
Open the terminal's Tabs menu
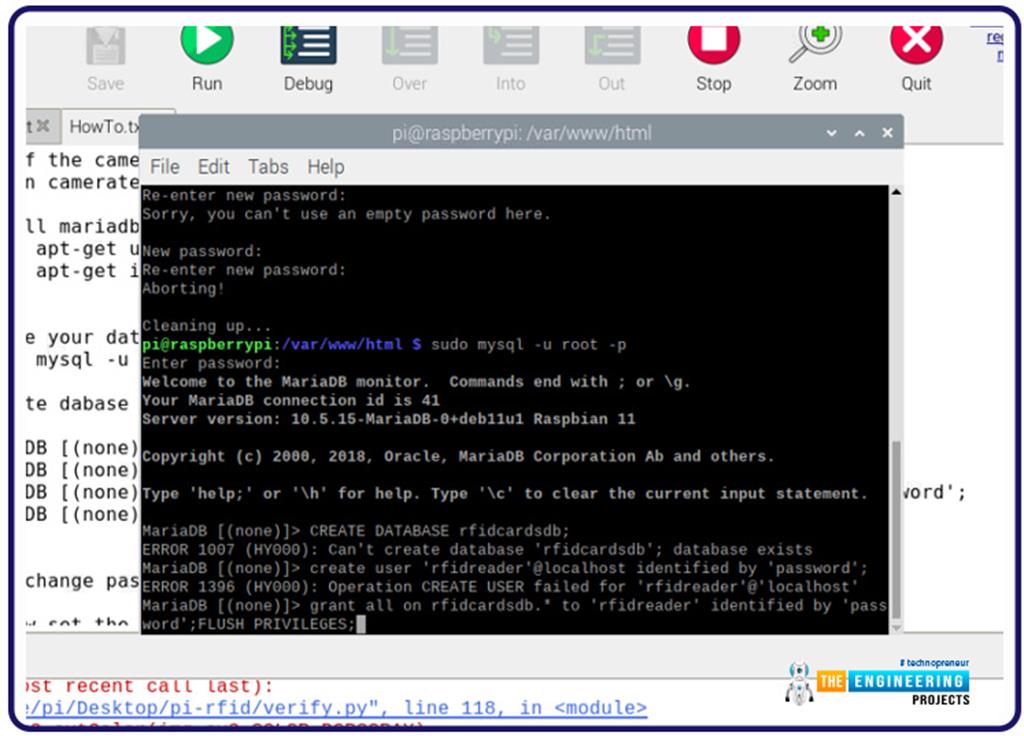267,167
